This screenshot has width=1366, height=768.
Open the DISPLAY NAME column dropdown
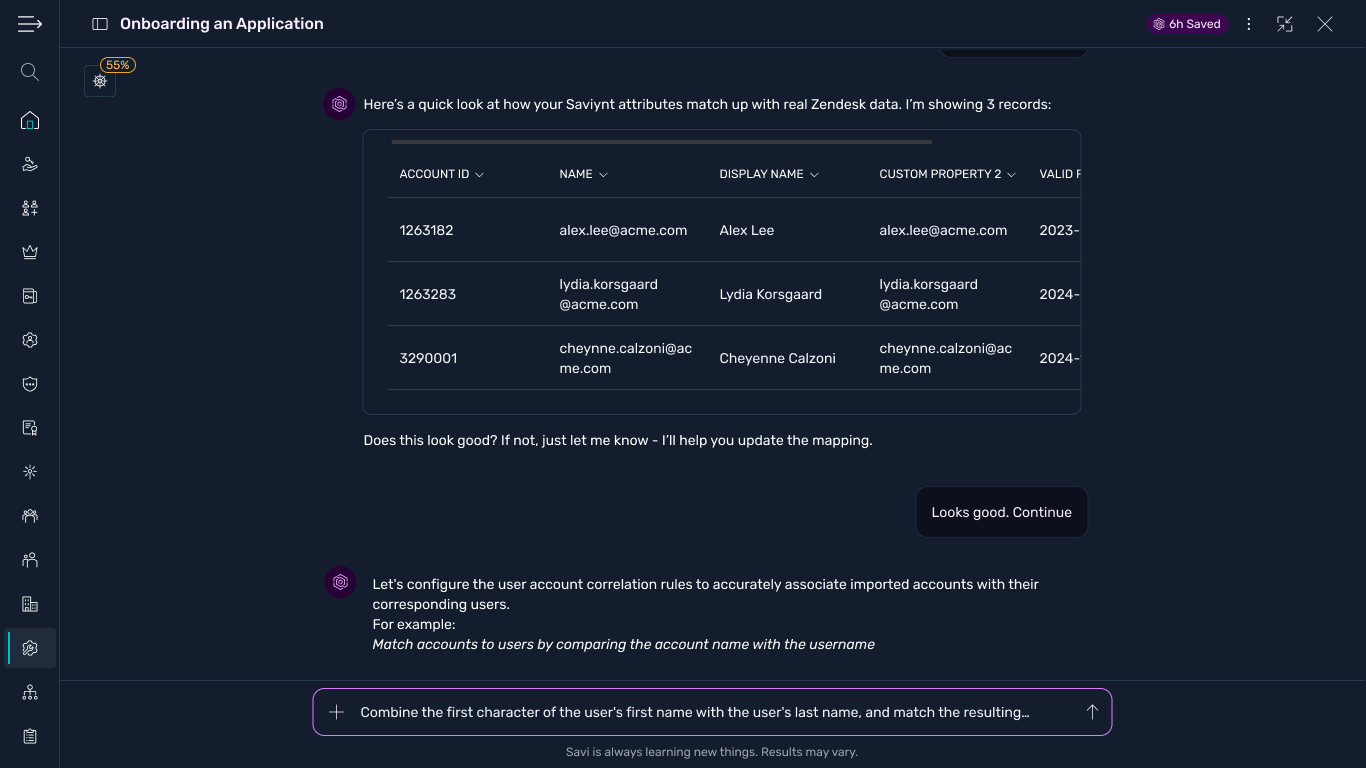(x=814, y=174)
